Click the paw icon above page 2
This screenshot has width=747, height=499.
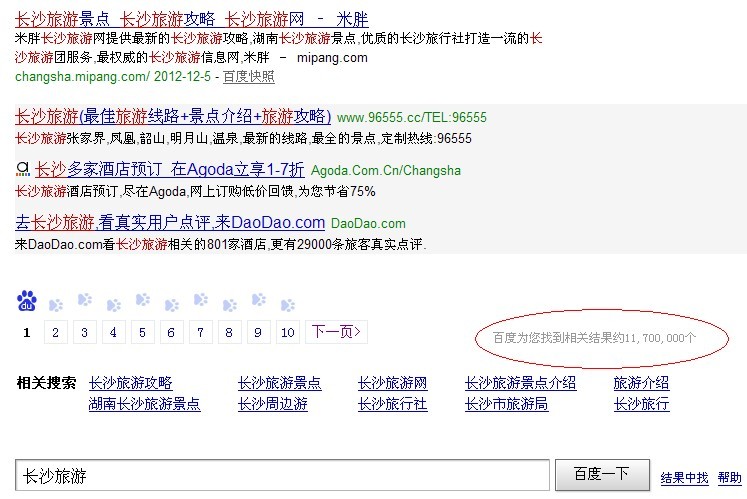(56, 303)
